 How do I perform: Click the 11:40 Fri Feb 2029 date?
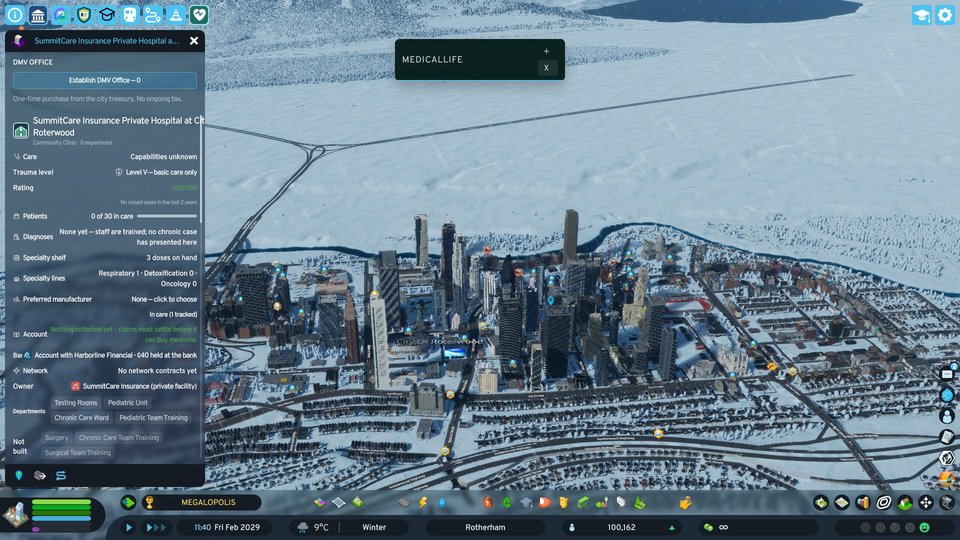[227, 527]
